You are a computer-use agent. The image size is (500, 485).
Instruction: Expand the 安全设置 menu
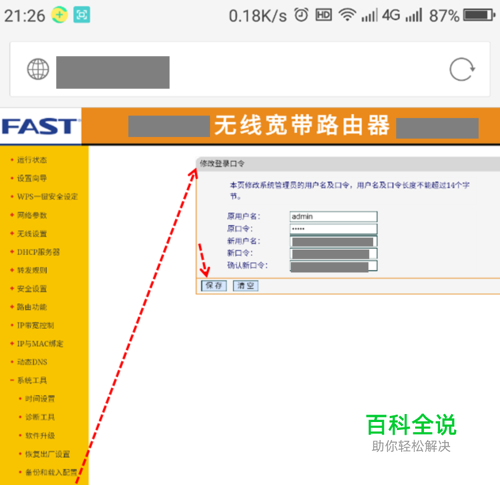click(x=32, y=289)
